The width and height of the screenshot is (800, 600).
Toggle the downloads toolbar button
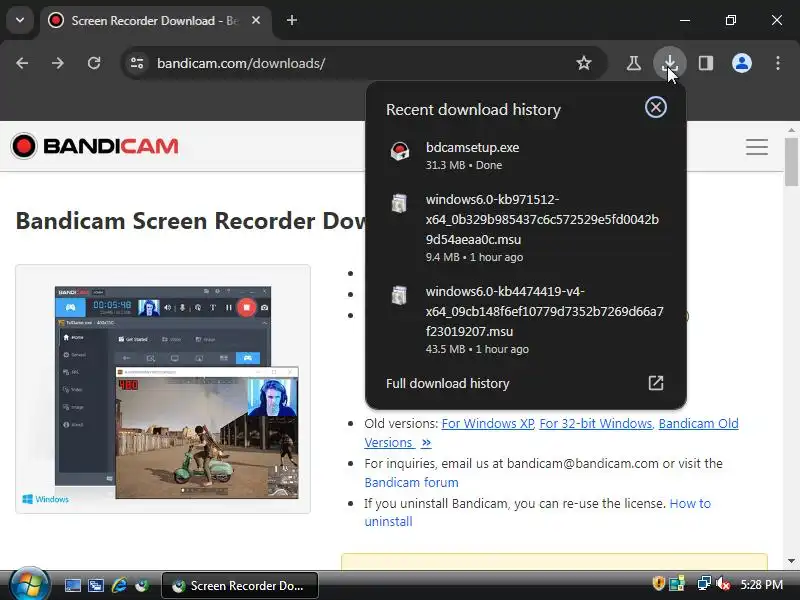[x=669, y=63]
